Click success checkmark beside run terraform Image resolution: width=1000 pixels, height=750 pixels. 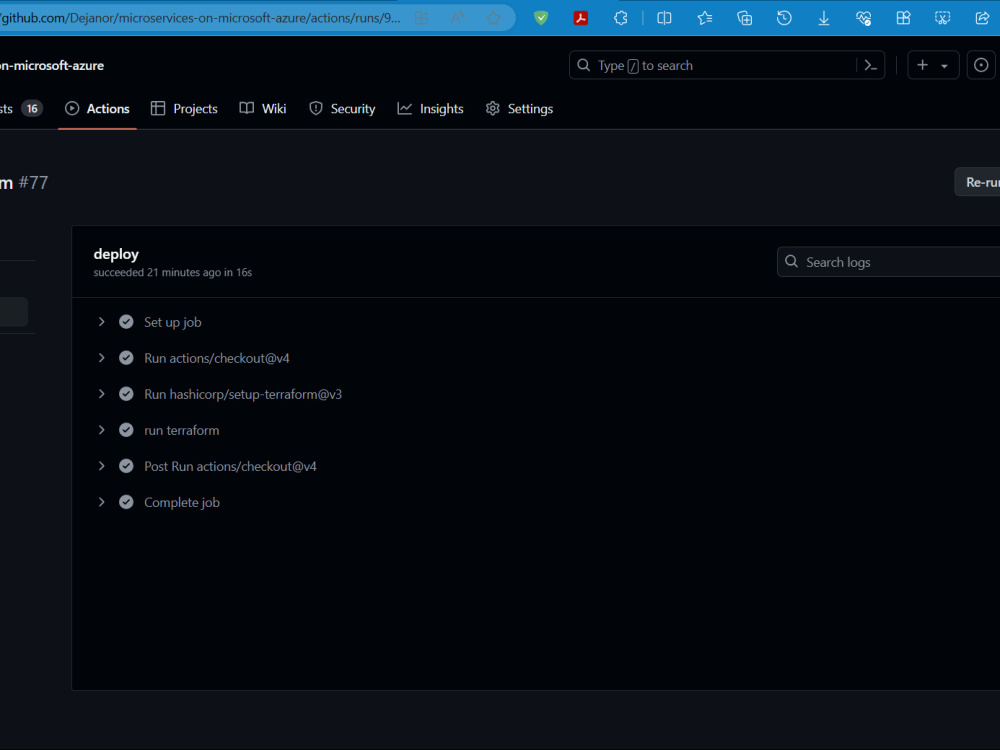[x=126, y=430]
